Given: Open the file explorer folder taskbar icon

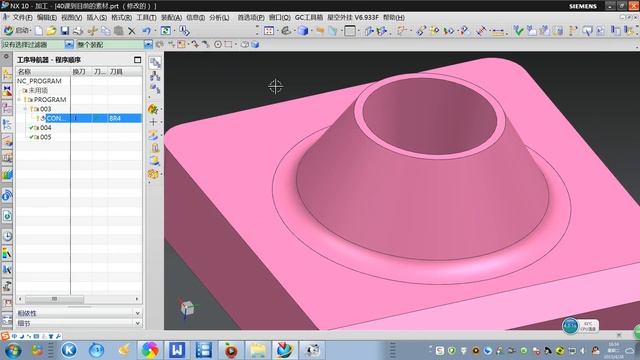Looking at the screenshot, I should click(x=257, y=350).
